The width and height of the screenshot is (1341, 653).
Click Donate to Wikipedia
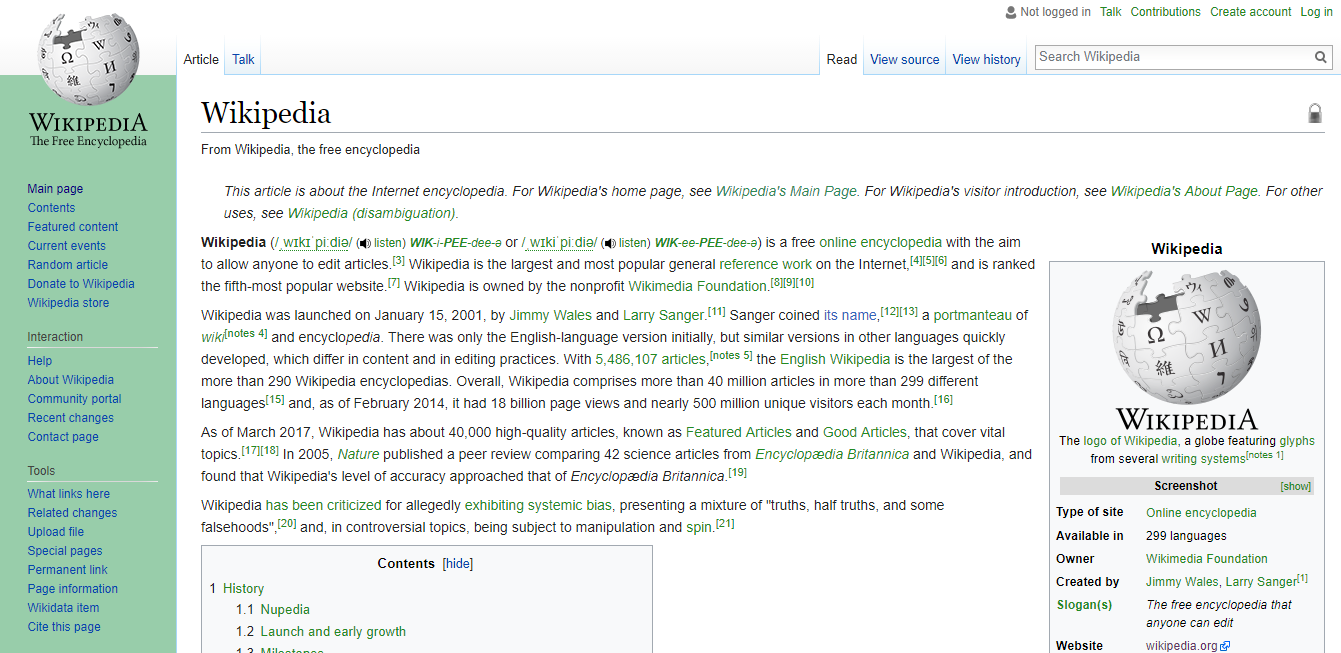click(x=81, y=284)
